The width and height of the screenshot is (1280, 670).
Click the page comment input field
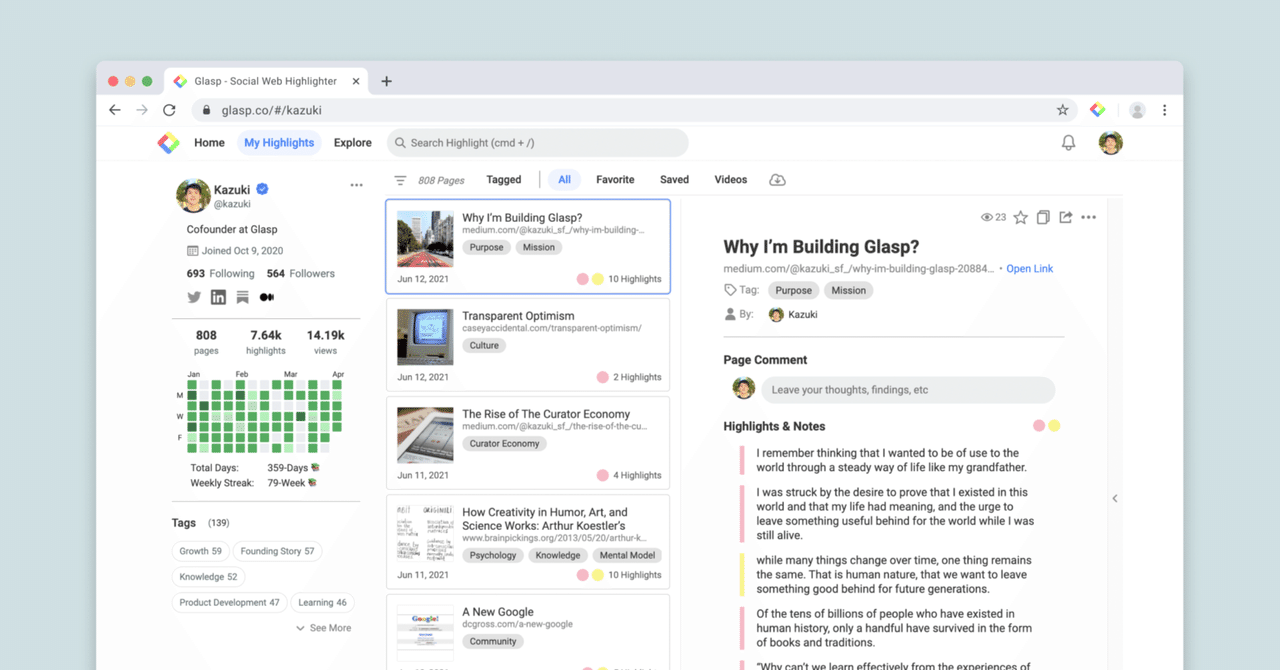coord(908,390)
